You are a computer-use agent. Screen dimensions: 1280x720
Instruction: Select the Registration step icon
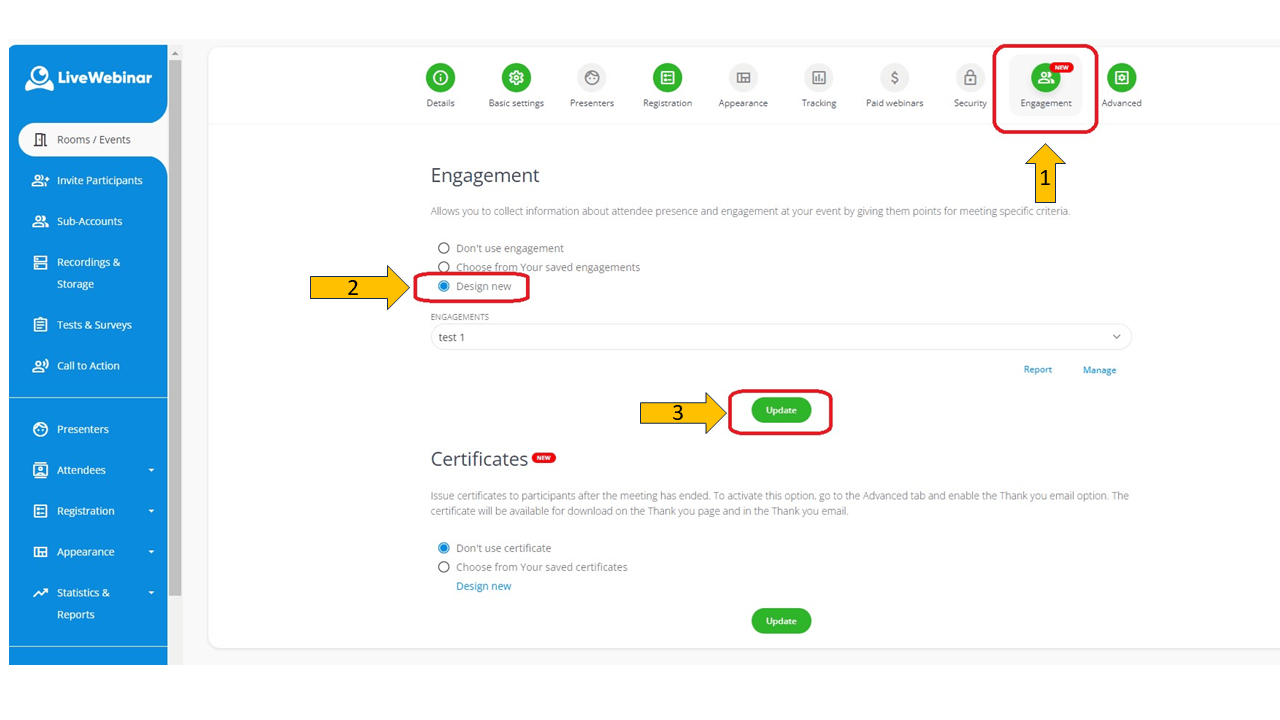(x=667, y=78)
